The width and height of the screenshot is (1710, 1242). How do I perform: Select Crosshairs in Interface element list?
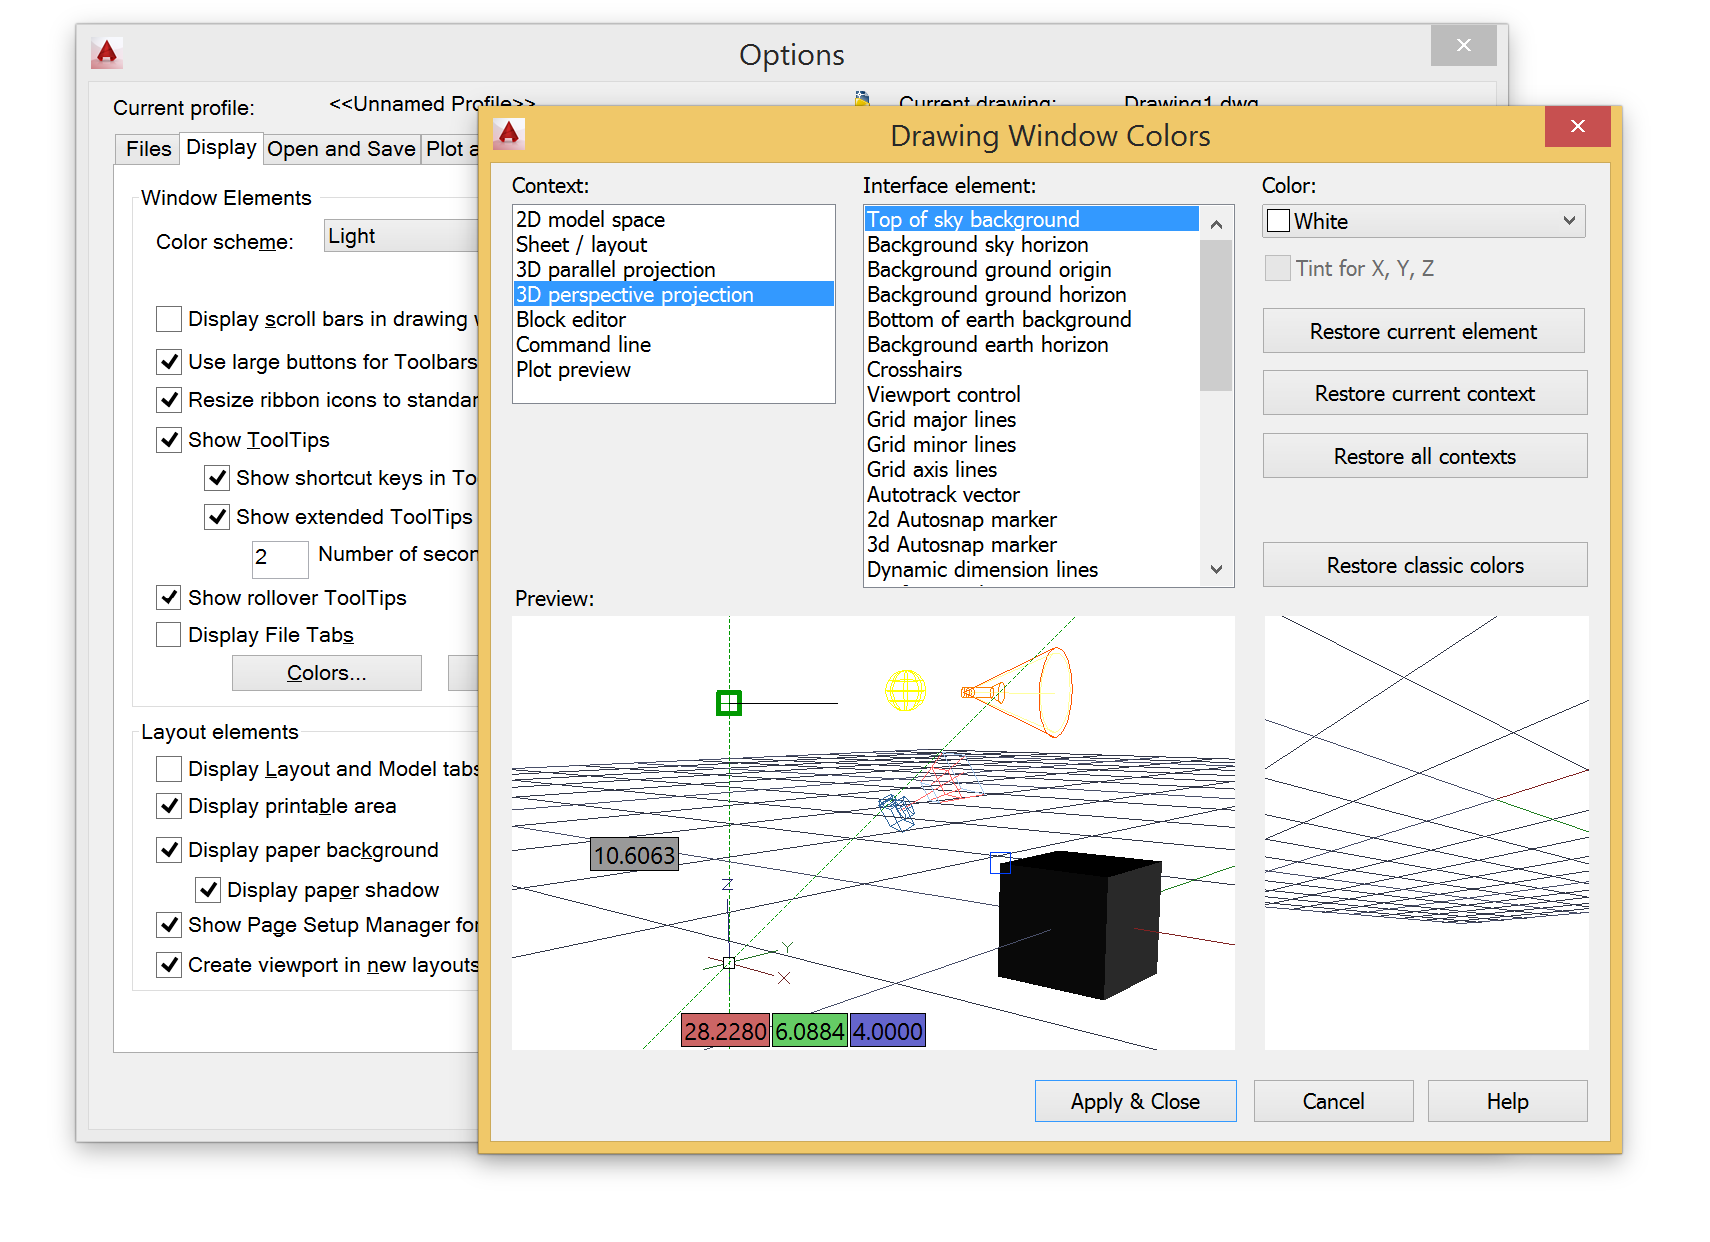pos(914,369)
